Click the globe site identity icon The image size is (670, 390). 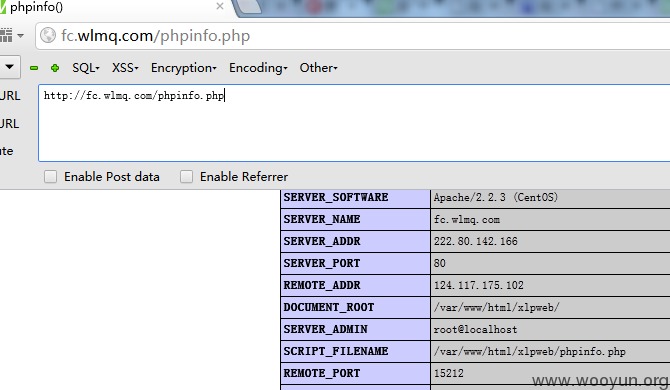click(48, 35)
